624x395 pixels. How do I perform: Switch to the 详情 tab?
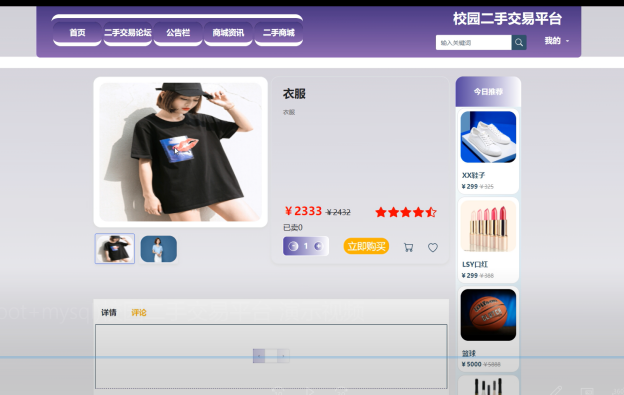click(x=109, y=313)
